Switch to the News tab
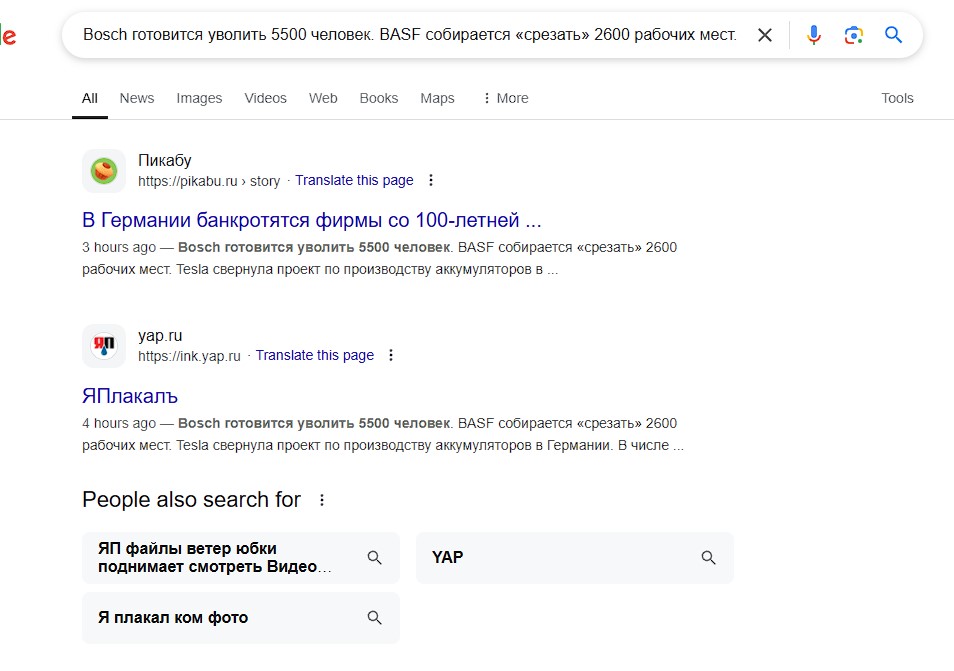 coord(137,99)
